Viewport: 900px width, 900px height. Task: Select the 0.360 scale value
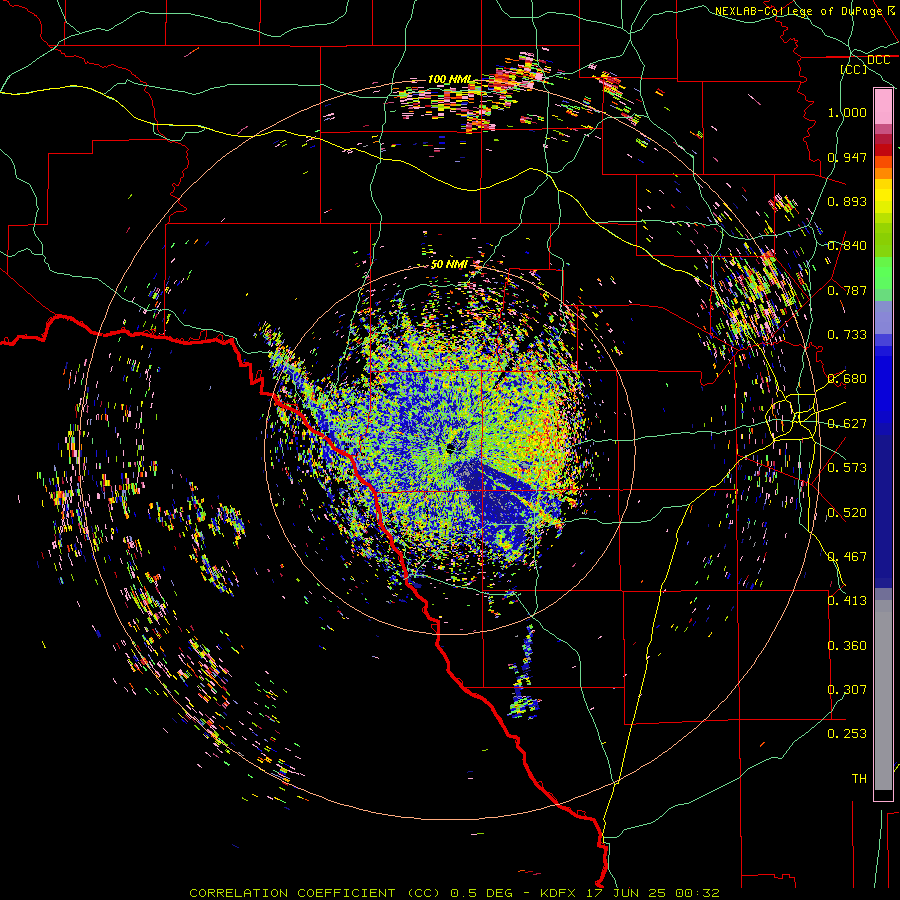coord(847,646)
